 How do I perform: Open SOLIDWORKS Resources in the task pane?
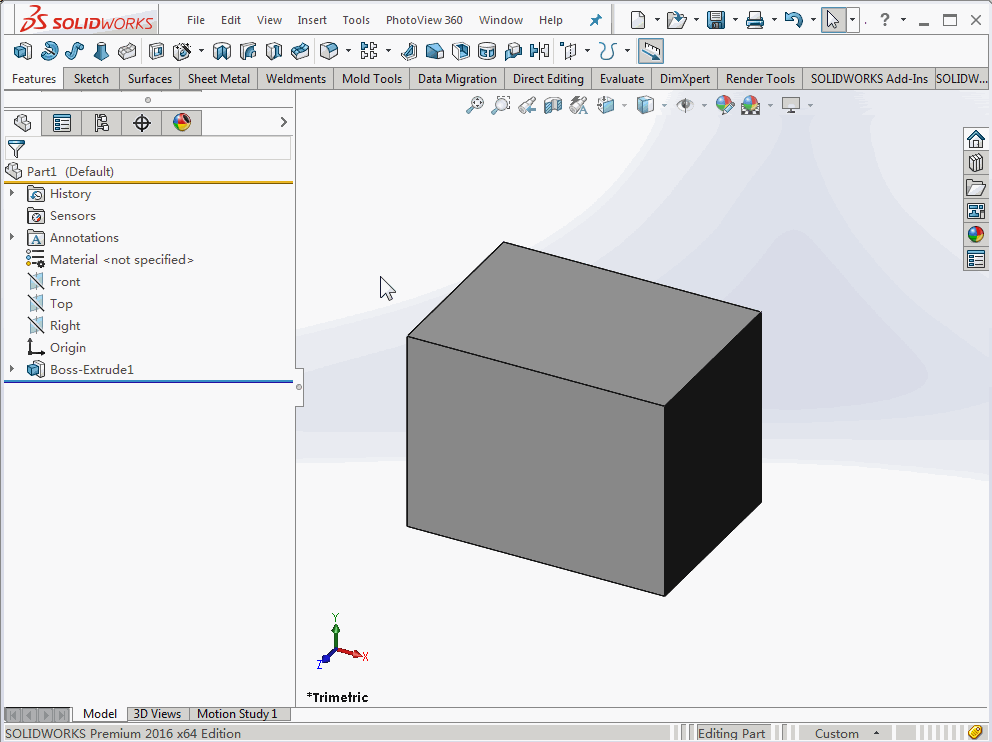click(x=976, y=139)
